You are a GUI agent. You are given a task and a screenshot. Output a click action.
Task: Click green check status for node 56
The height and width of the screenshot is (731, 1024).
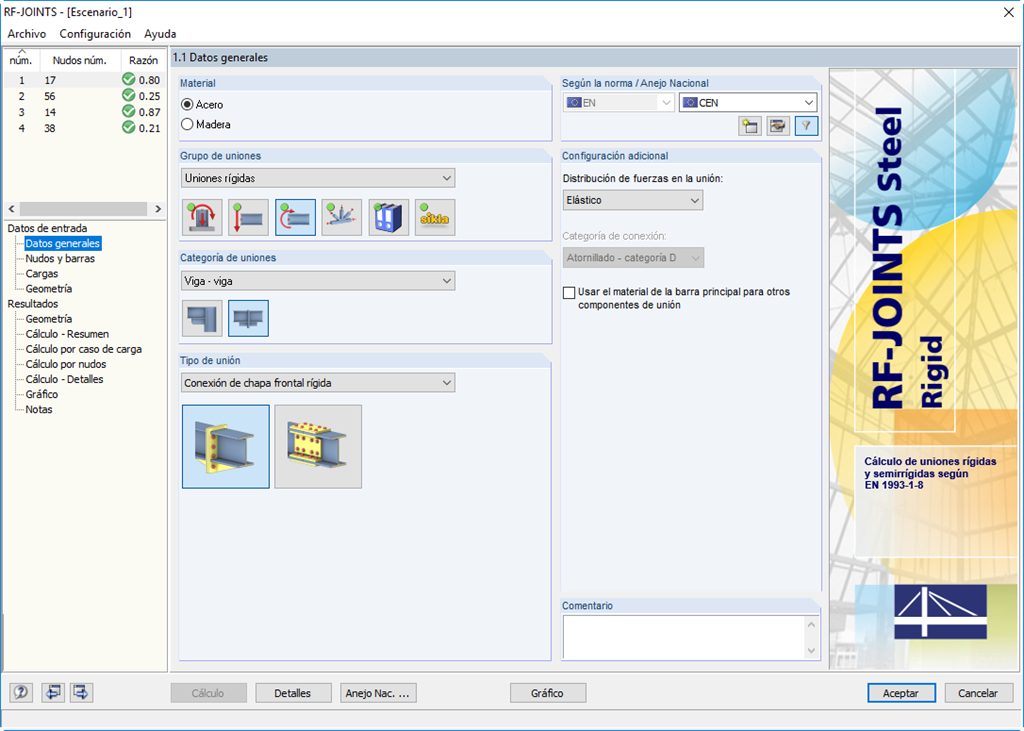(129, 96)
